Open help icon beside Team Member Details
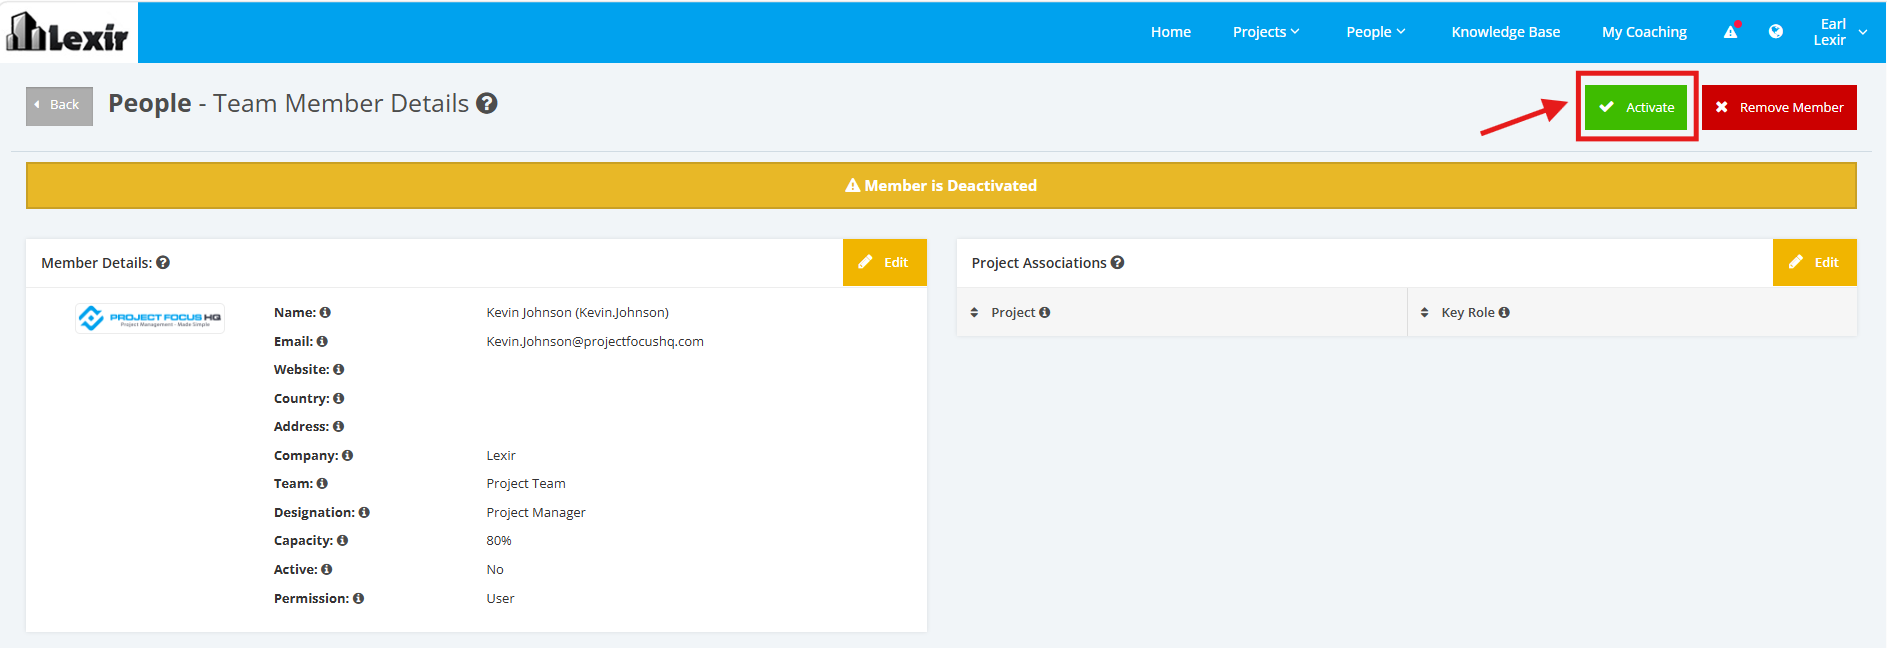This screenshot has height=648, width=1887. click(487, 103)
